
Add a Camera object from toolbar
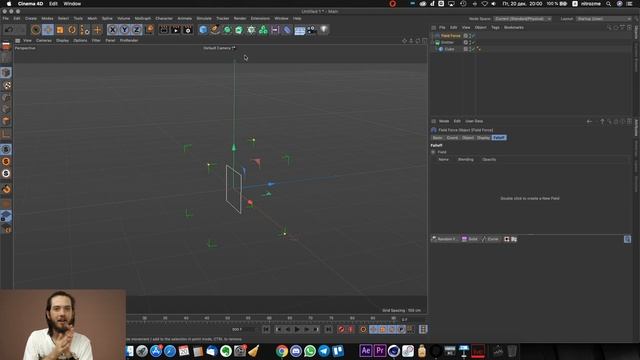pos(311,30)
